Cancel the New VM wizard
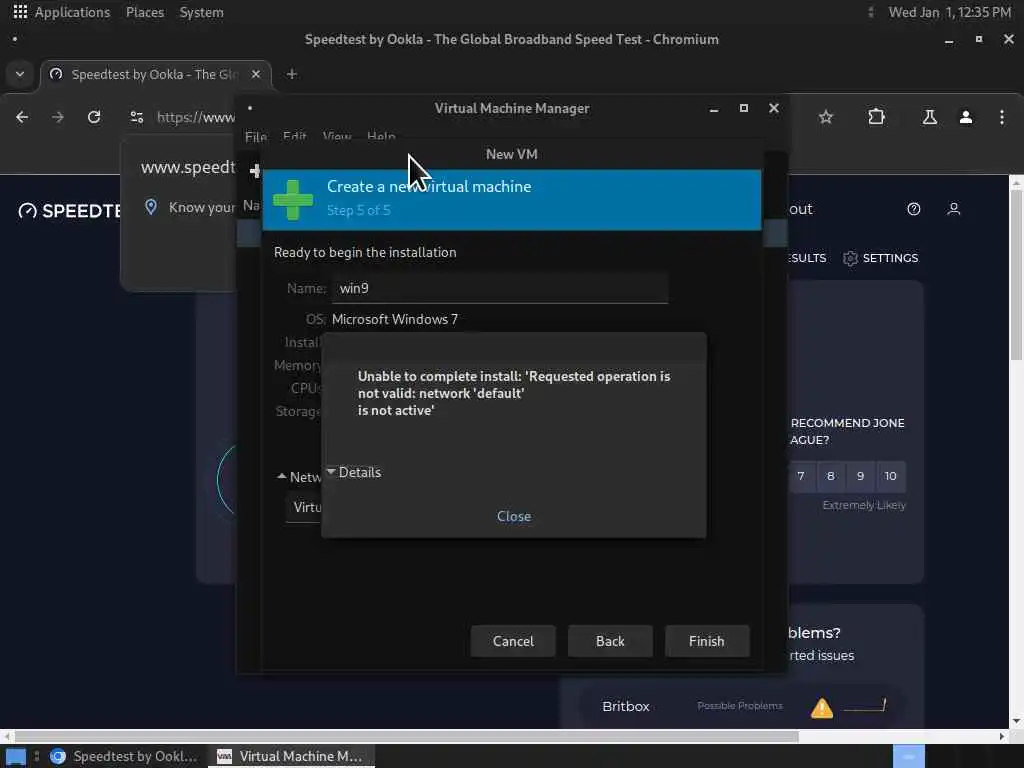Viewport: 1024px width, 768px height. point(513,641)
